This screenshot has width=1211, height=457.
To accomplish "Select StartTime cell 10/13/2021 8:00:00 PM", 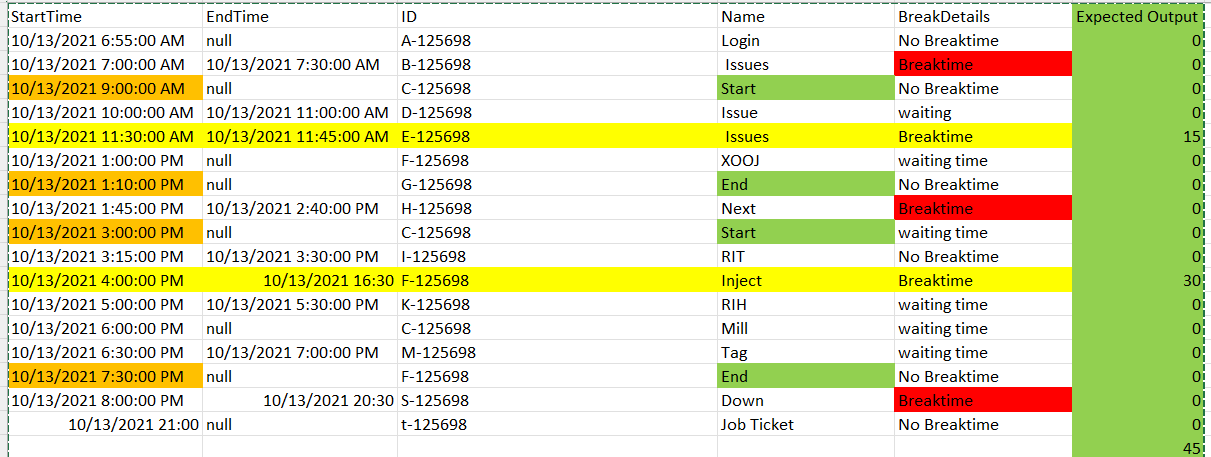I will click(105, 401).
